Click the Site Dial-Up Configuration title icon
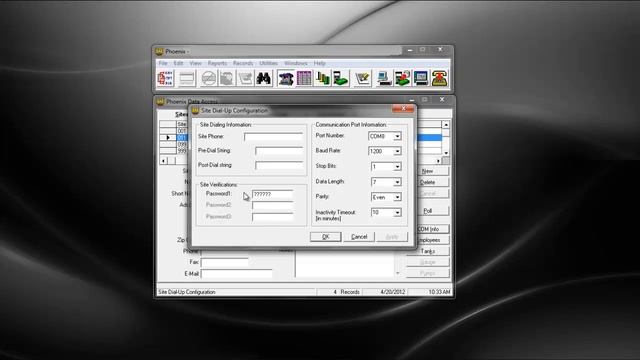Viewport: 640px width, 360px height. tap(196, 111)
